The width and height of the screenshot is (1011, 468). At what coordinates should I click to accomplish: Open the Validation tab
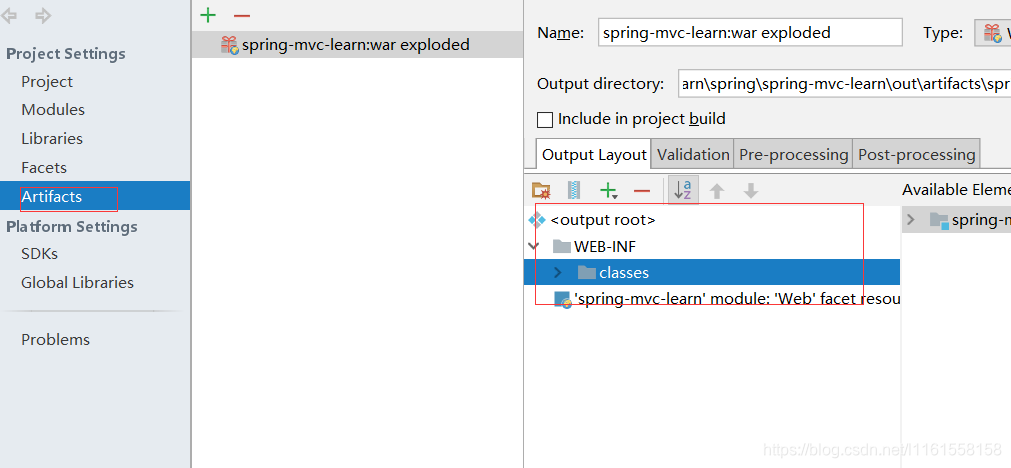[693, 155]
